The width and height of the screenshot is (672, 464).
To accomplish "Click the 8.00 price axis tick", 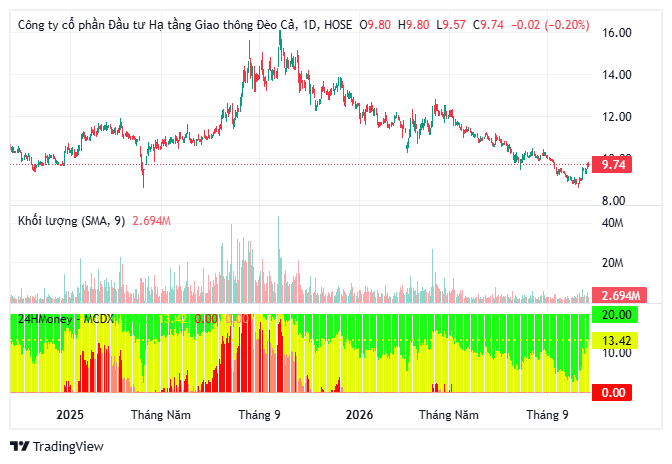I will (614, 201).
